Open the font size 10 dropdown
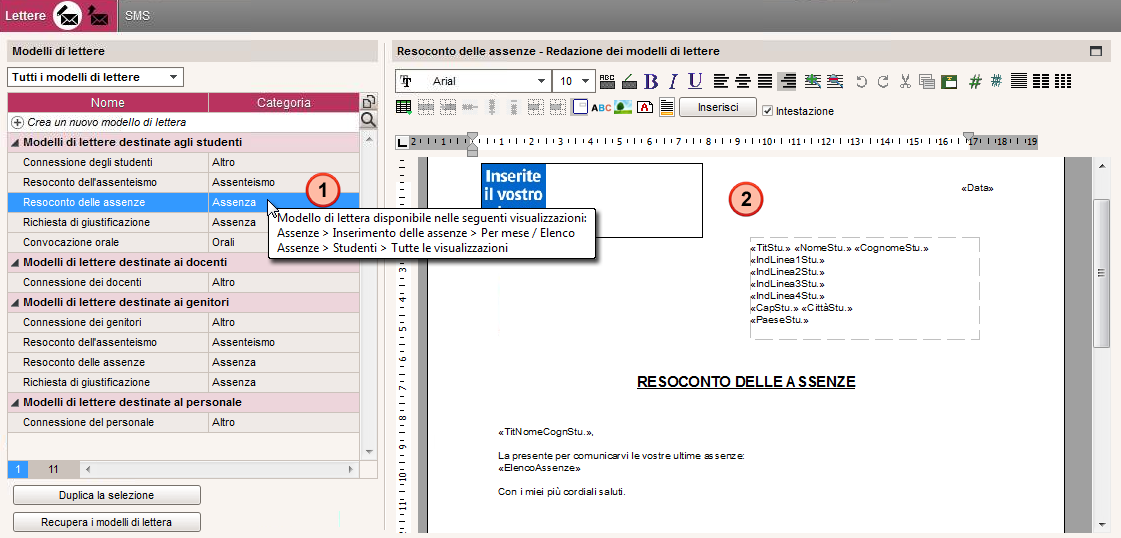Image resolution: width=1121 pixels, height=538 pixels. pos(574,81)
